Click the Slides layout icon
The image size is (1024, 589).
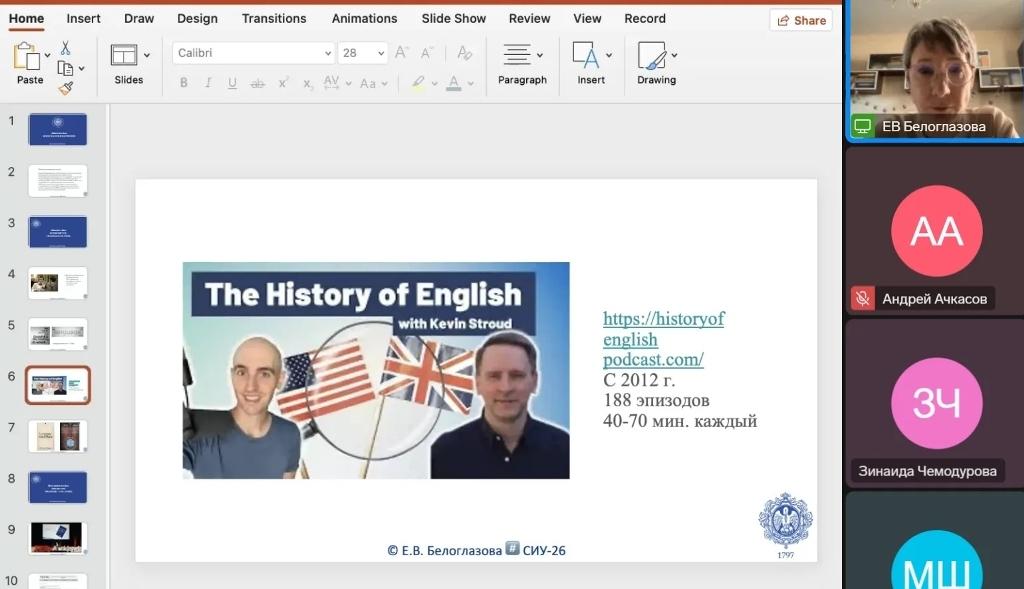pos(123,56)
